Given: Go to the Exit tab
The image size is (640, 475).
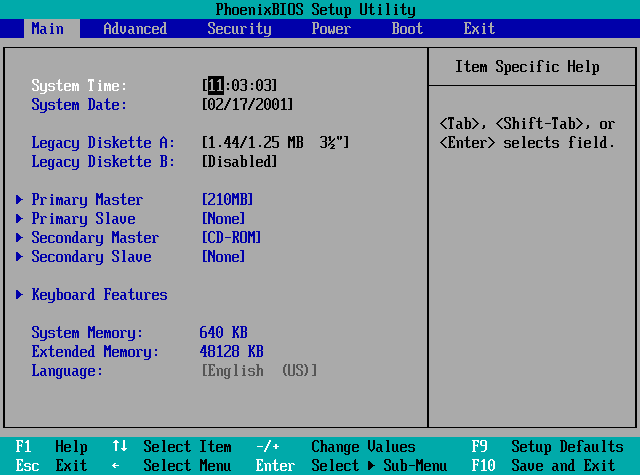Looking at the screenshot, I should [x=479, y=29].
